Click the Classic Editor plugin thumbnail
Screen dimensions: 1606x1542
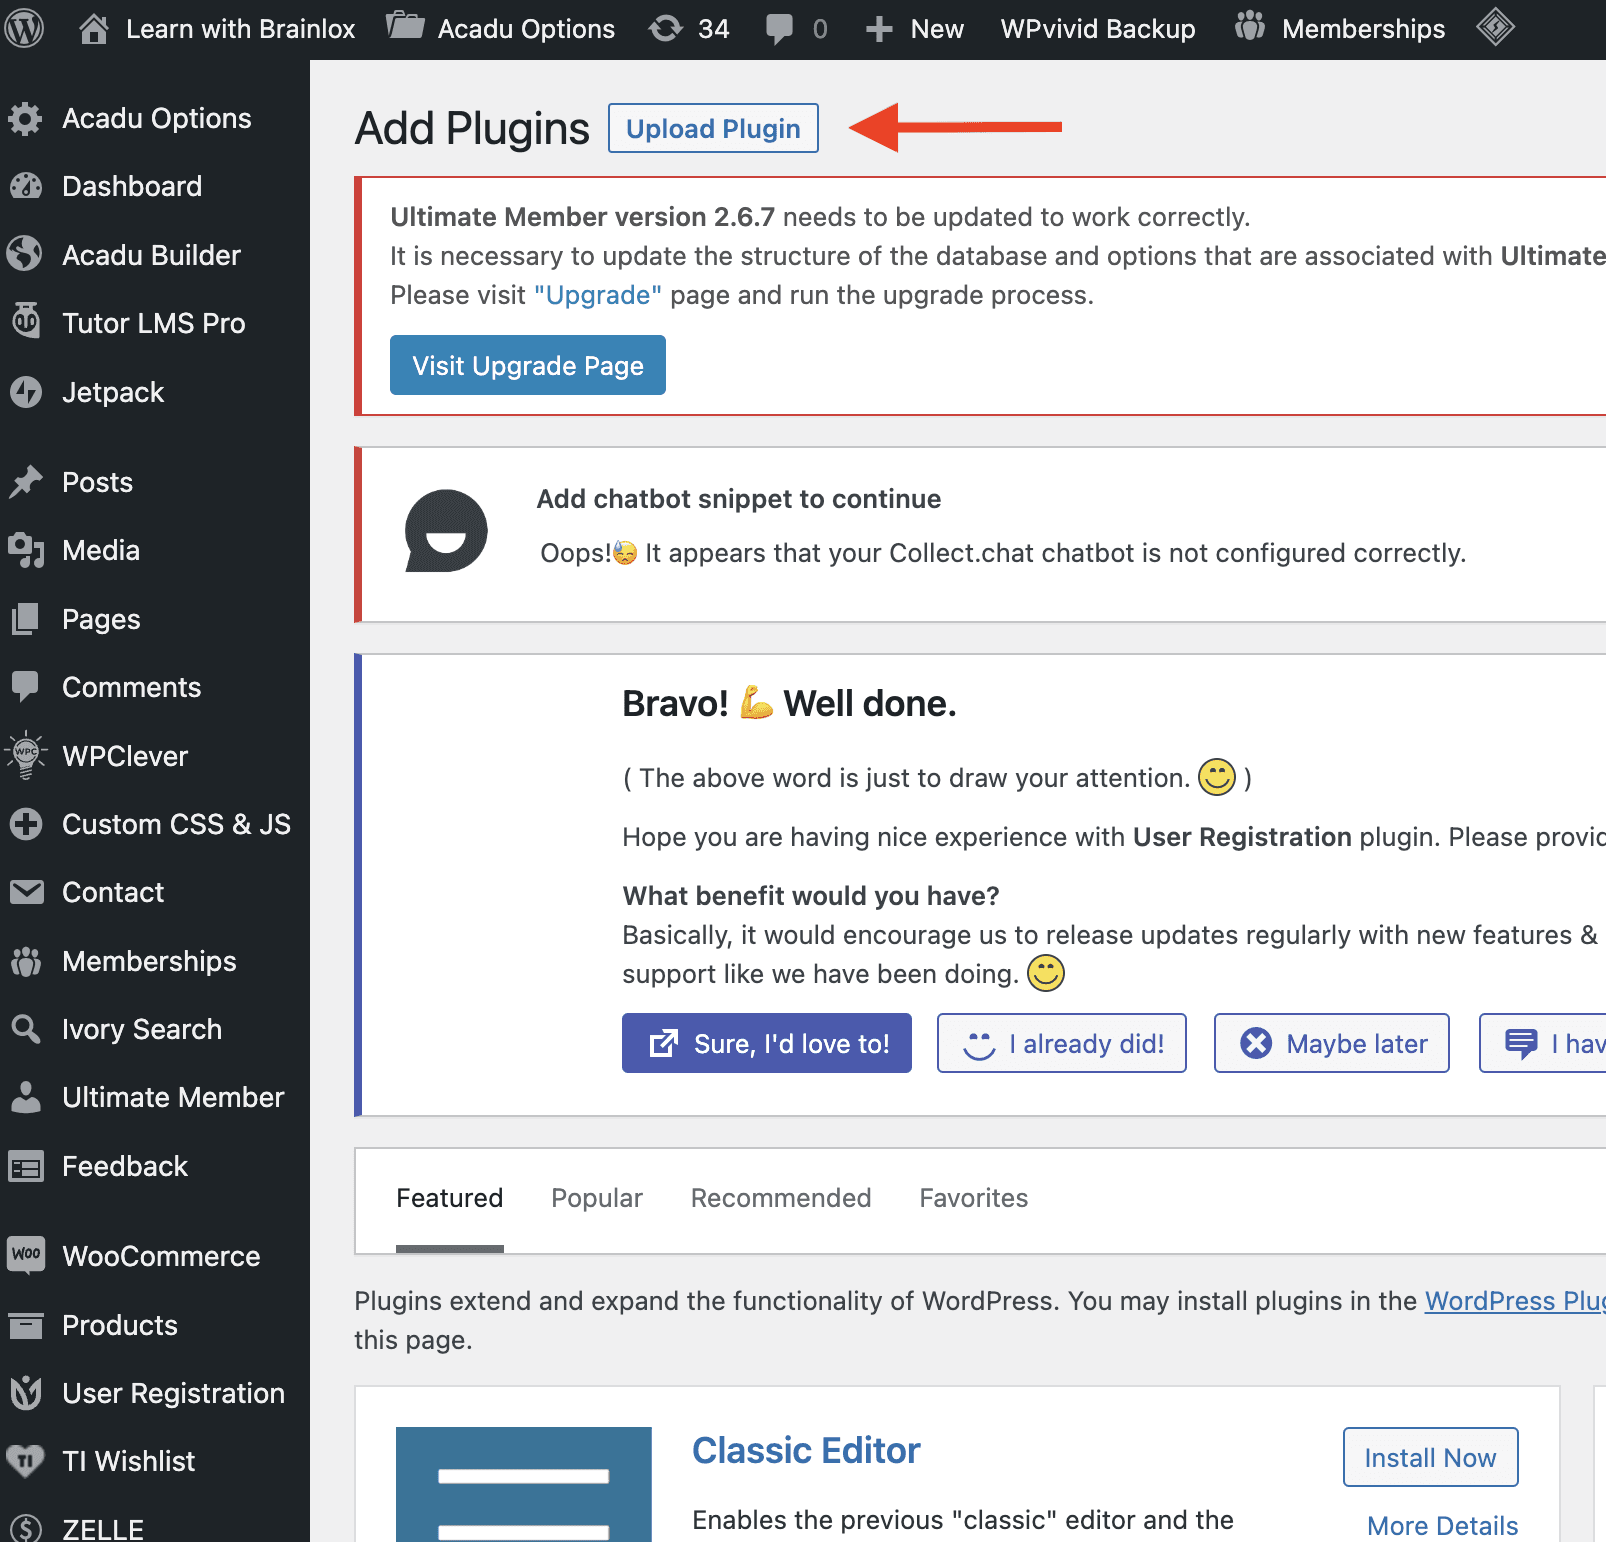point(523,1480)
